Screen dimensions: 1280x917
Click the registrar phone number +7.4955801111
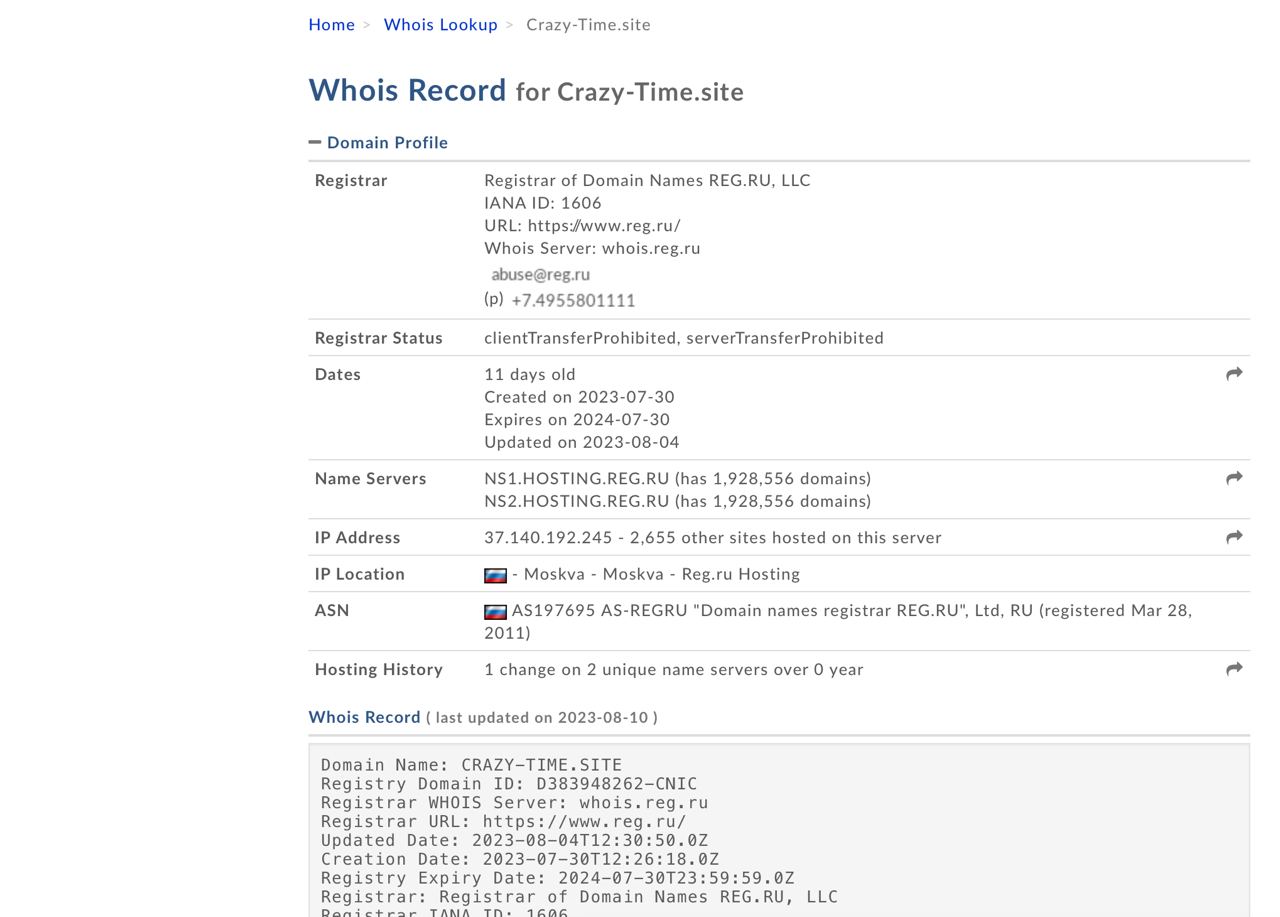573,300
